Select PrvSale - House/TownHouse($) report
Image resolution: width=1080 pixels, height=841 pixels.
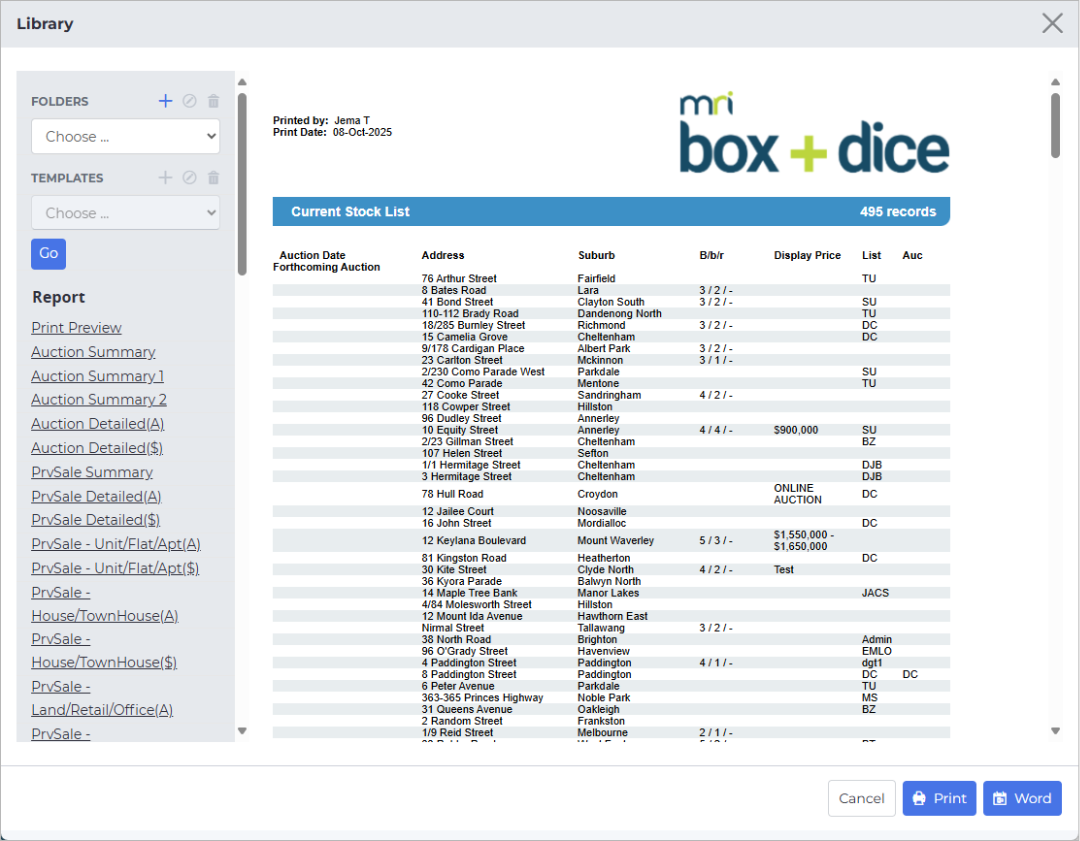[x=104, y=651]
